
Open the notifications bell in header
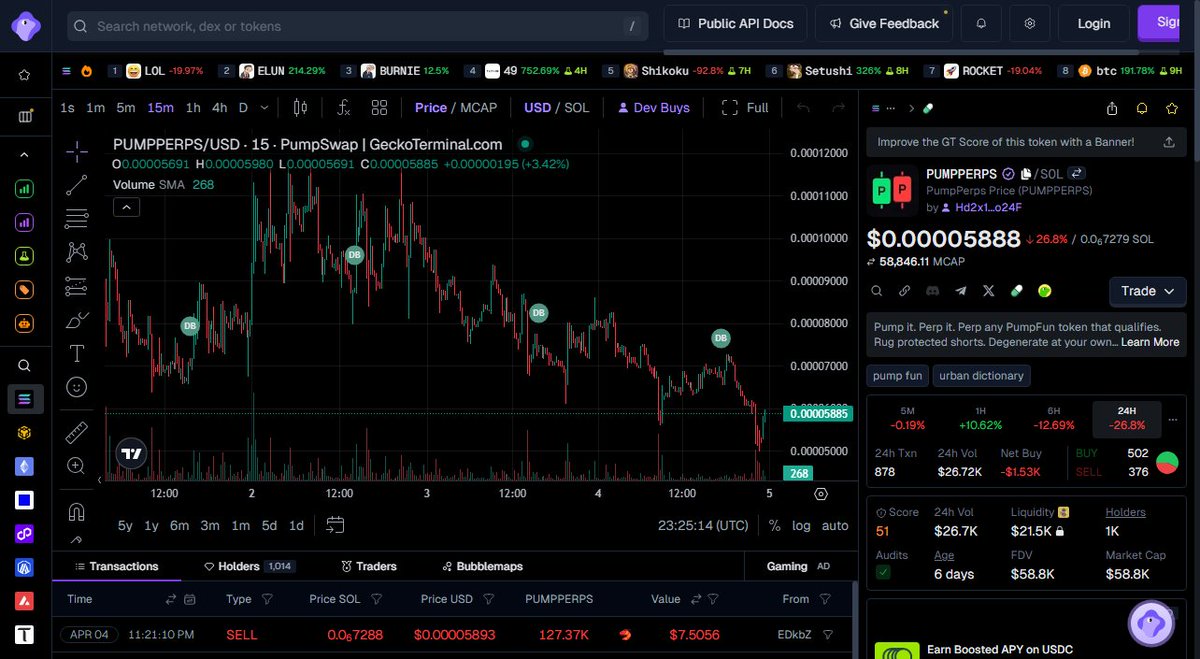(x=981, y=23)
